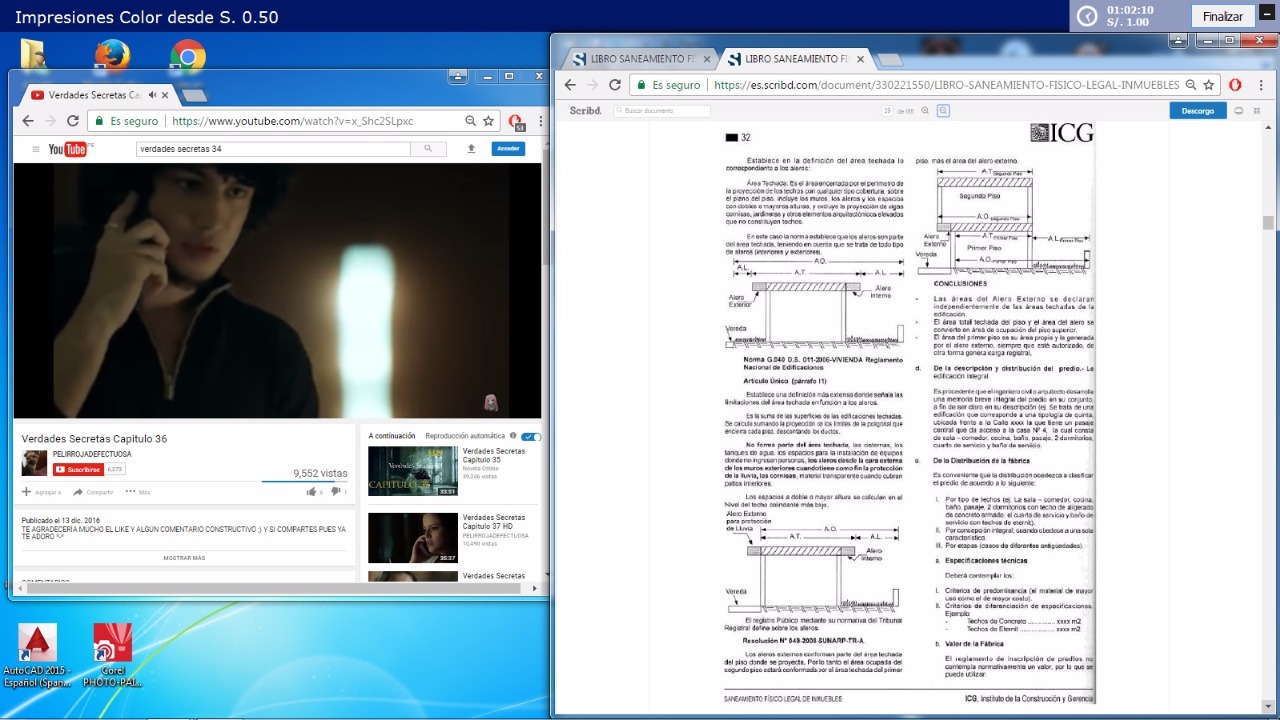Open the YouTube hamburger guide menu
Image resolution: width=1280 pixels, height=720 pixels.
pyautogui.click(x=36, y=149)
